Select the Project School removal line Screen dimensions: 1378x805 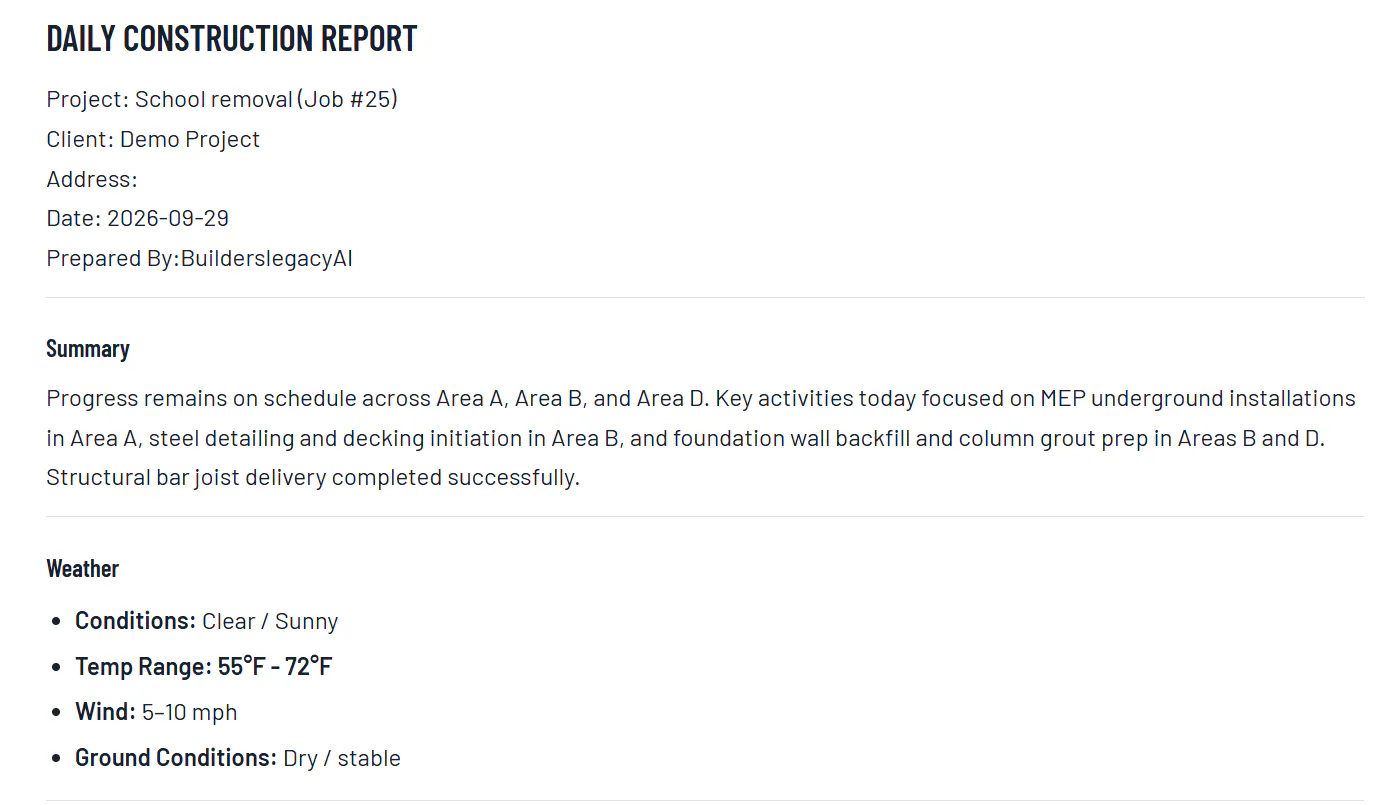pyautogui.click(x=222, y=99)
